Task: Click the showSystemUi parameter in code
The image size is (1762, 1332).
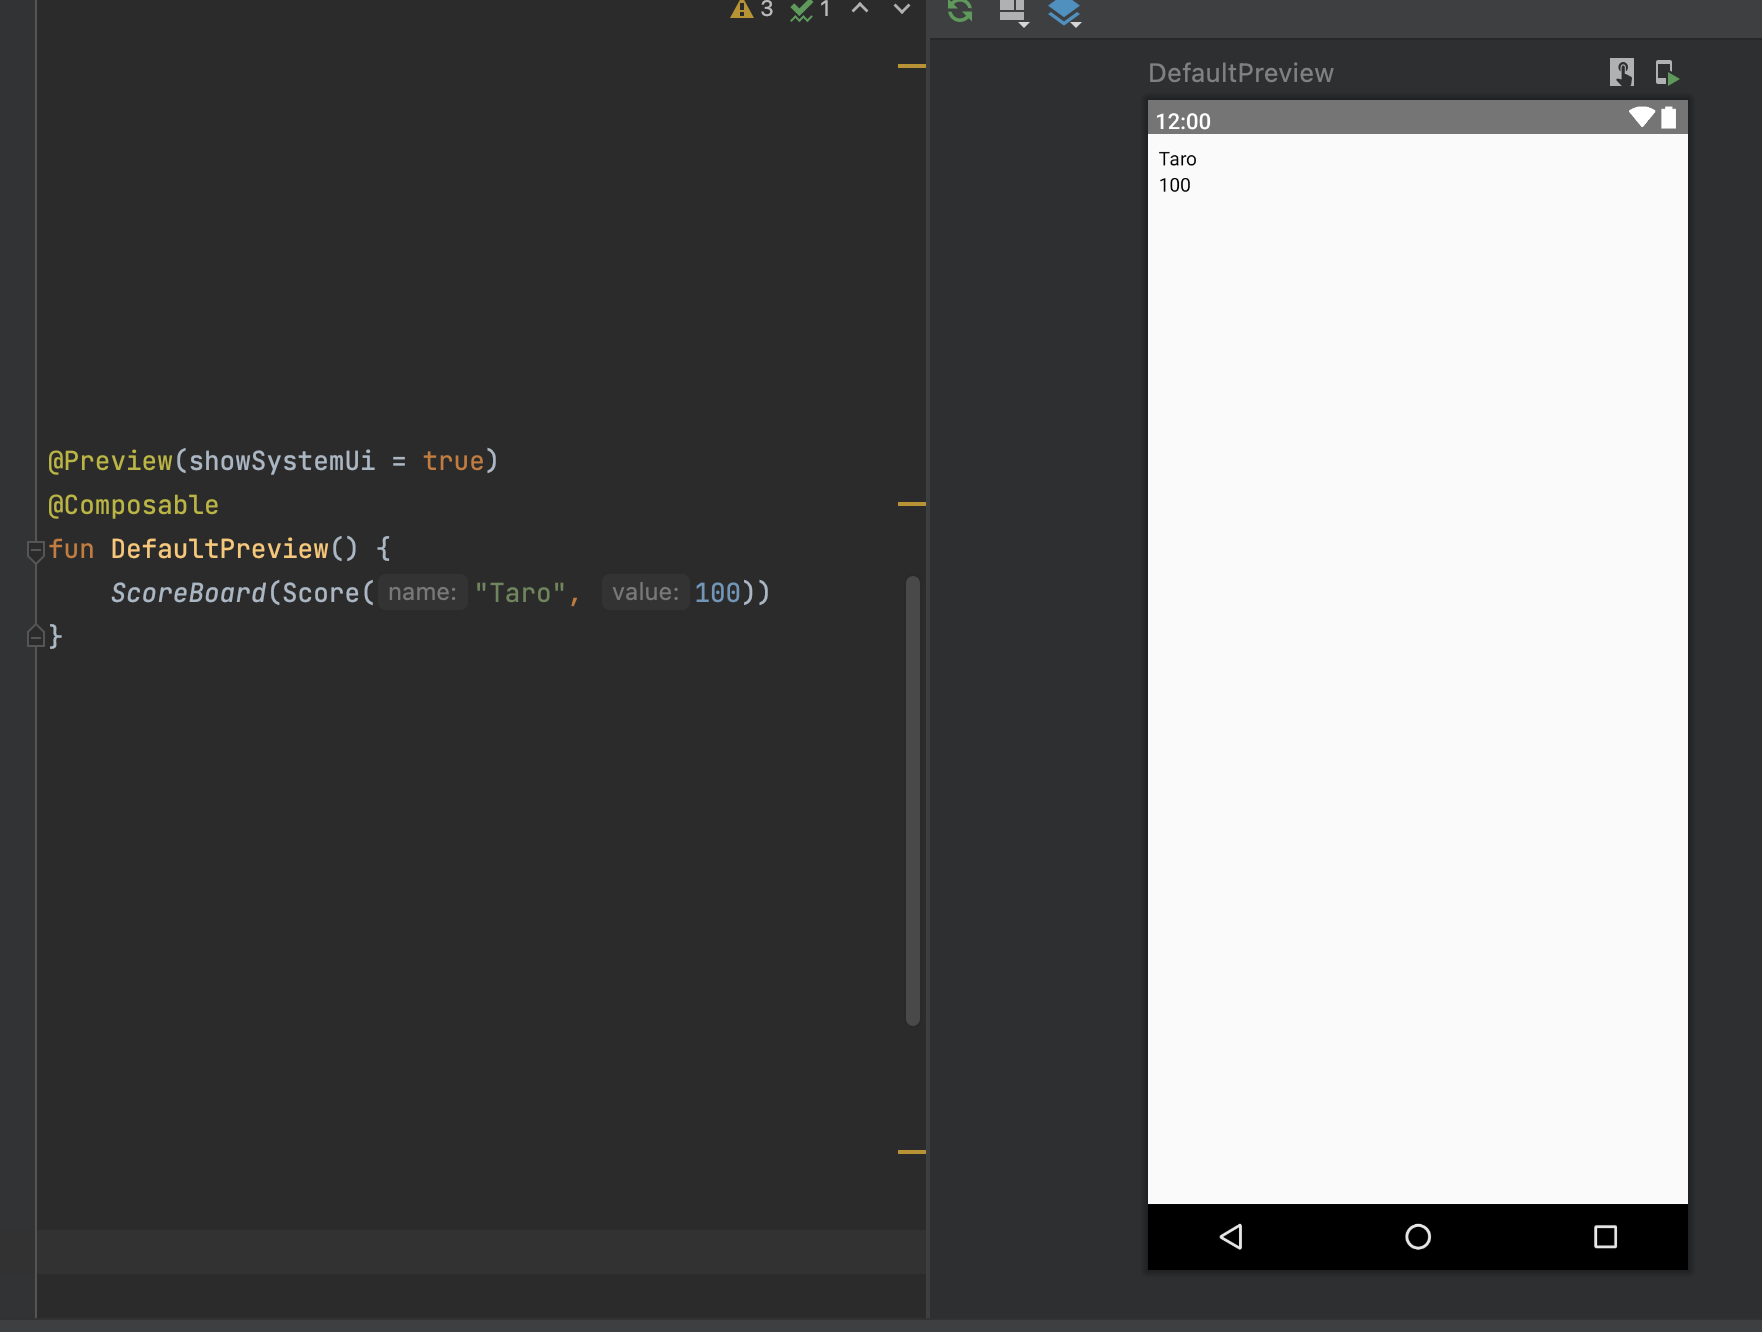Action: coord(282,461)
